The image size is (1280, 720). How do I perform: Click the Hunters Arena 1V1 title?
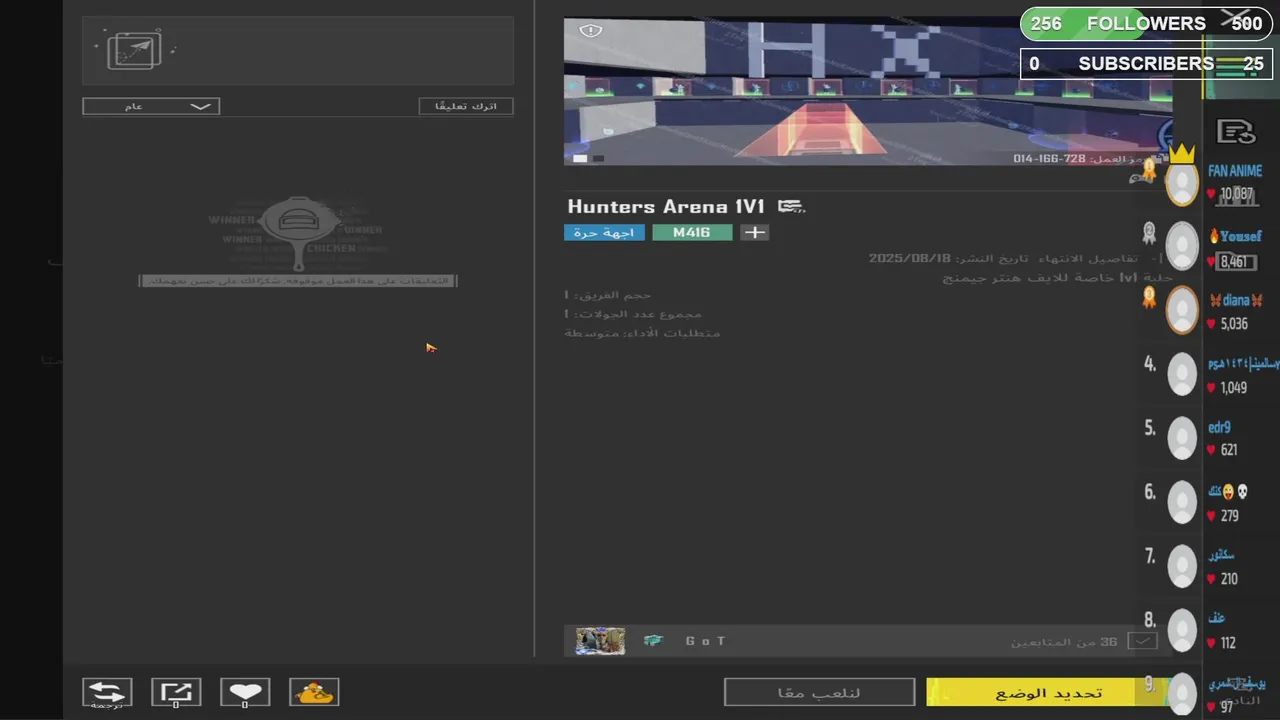pos(666,207)
